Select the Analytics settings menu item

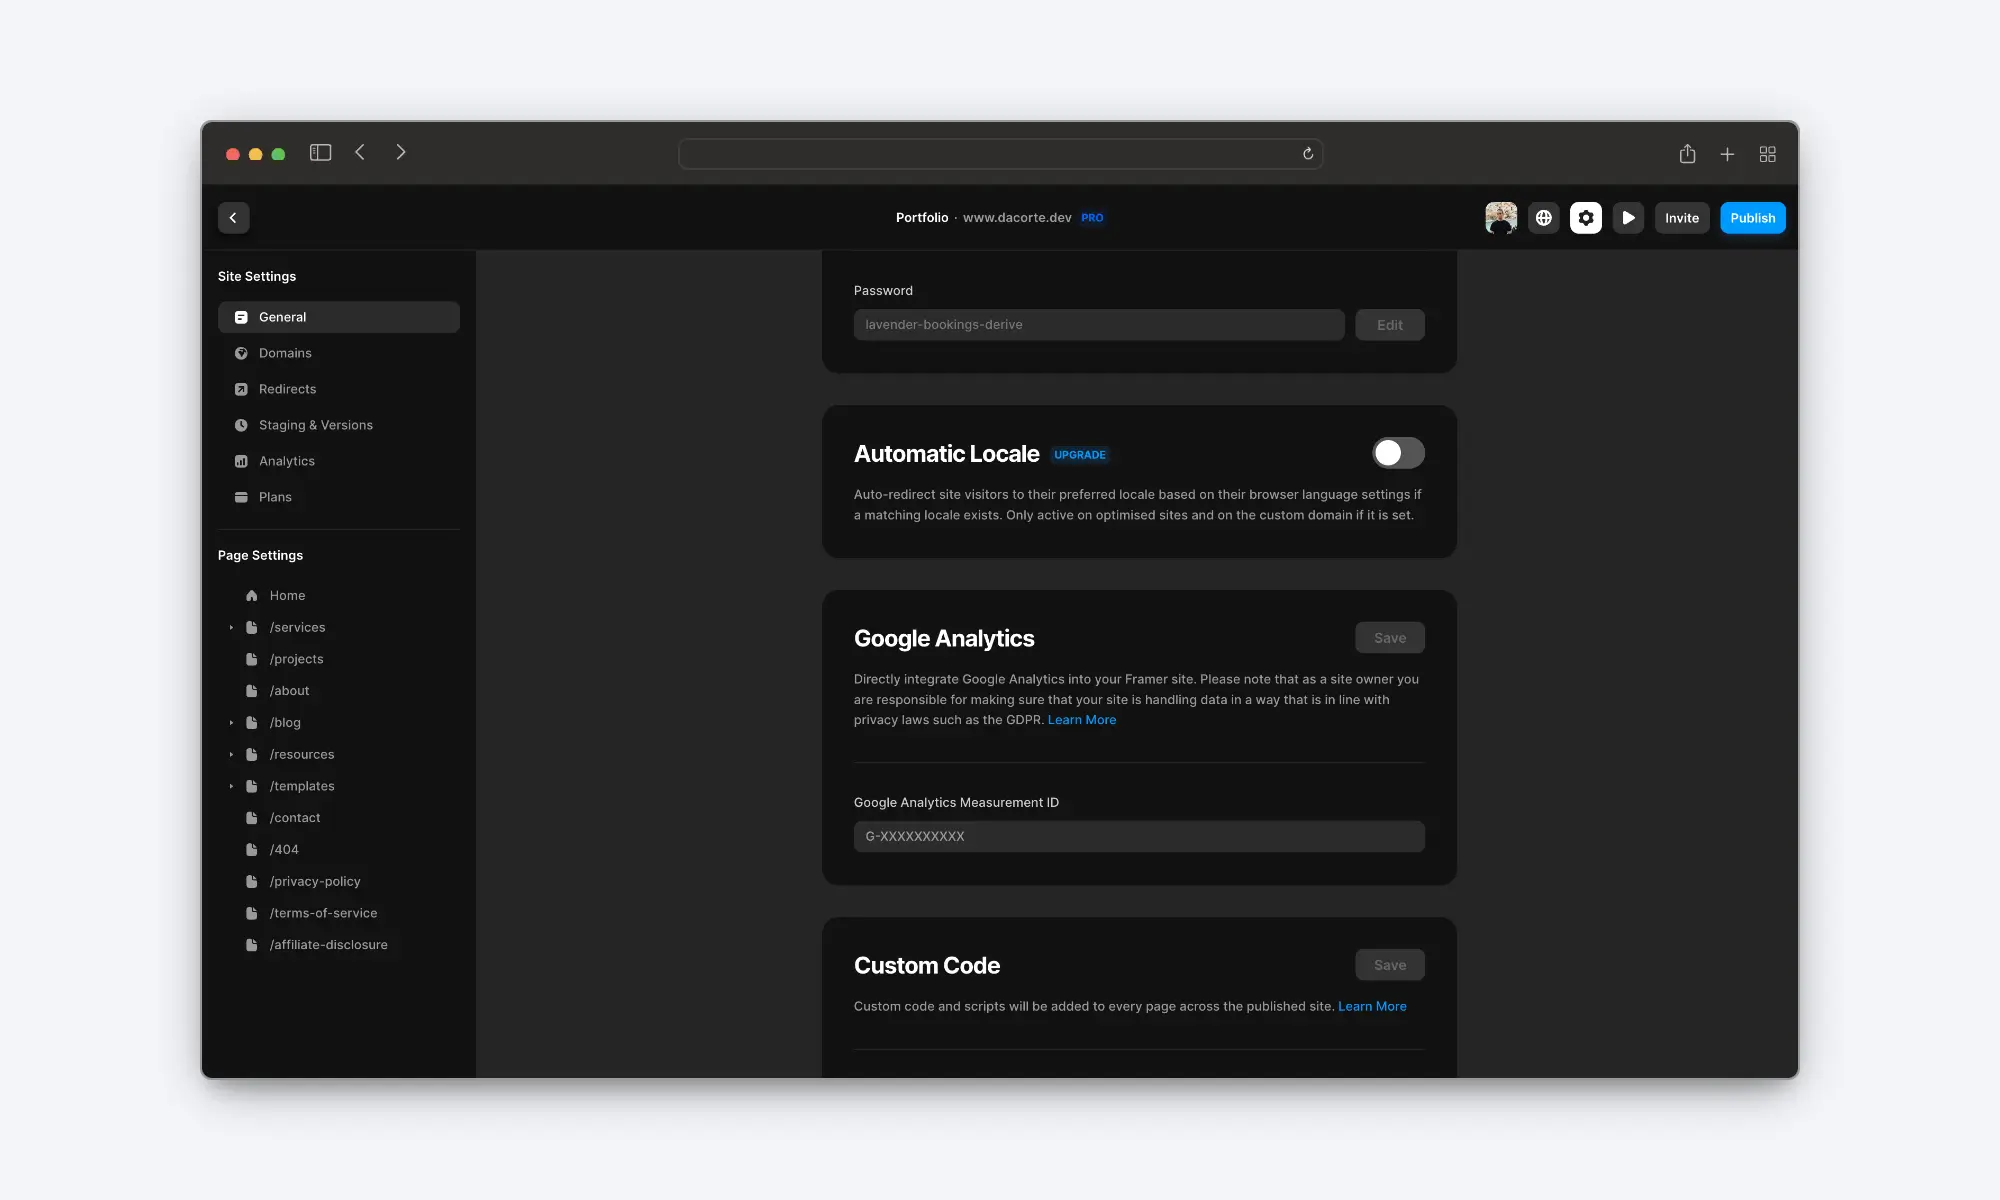coord(286,460)
